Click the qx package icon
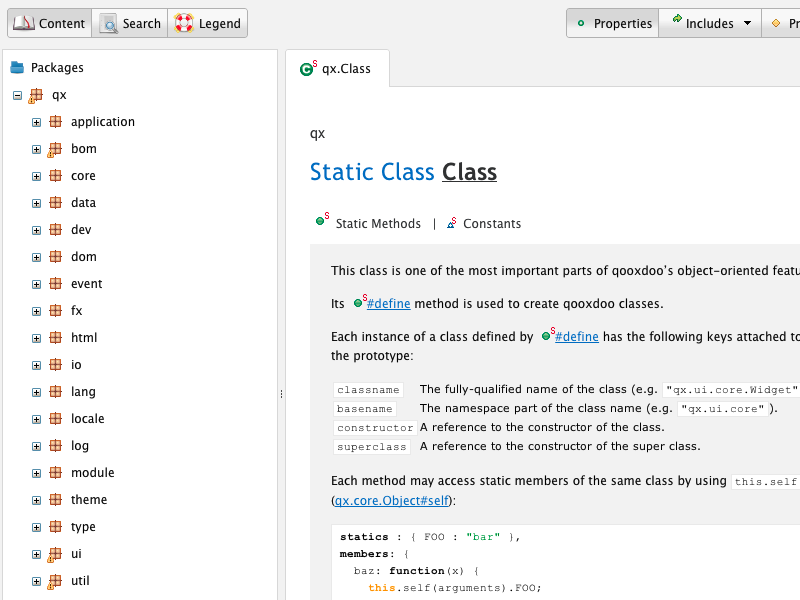This screenshot has width=800, height=600. 36,95
